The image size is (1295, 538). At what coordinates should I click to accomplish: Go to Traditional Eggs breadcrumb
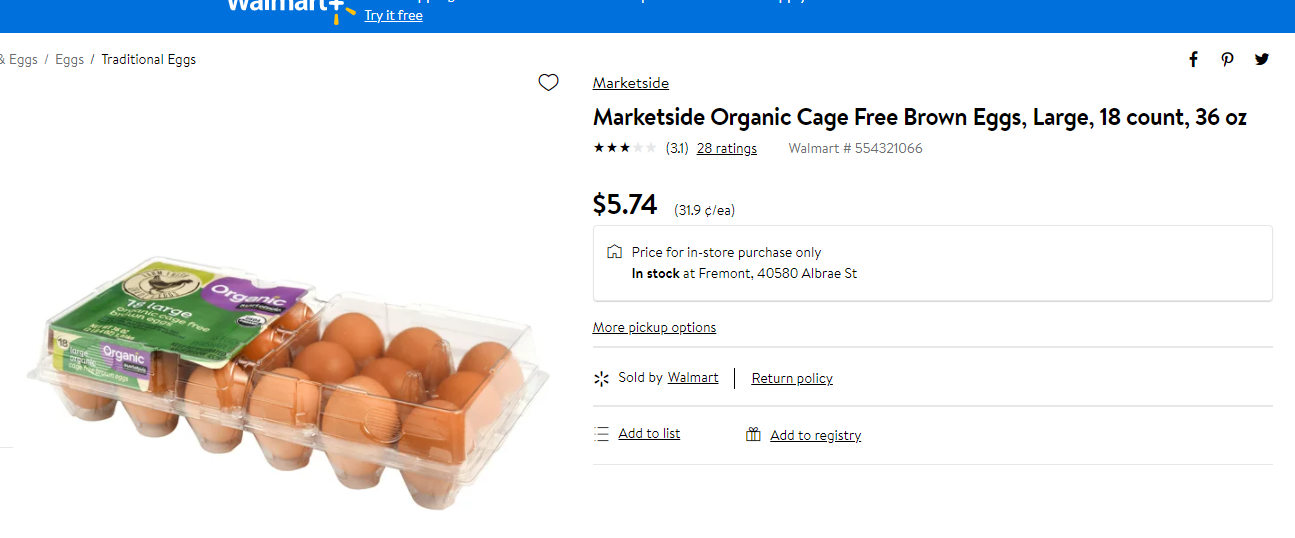(x=148, y=59)
